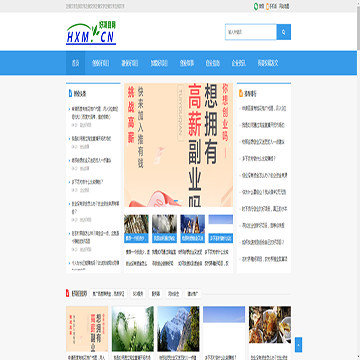The height and width of the screenshot is (360, 360).
Task: Open the sixth article in the right sidebar list
Action: coord(264,192)
